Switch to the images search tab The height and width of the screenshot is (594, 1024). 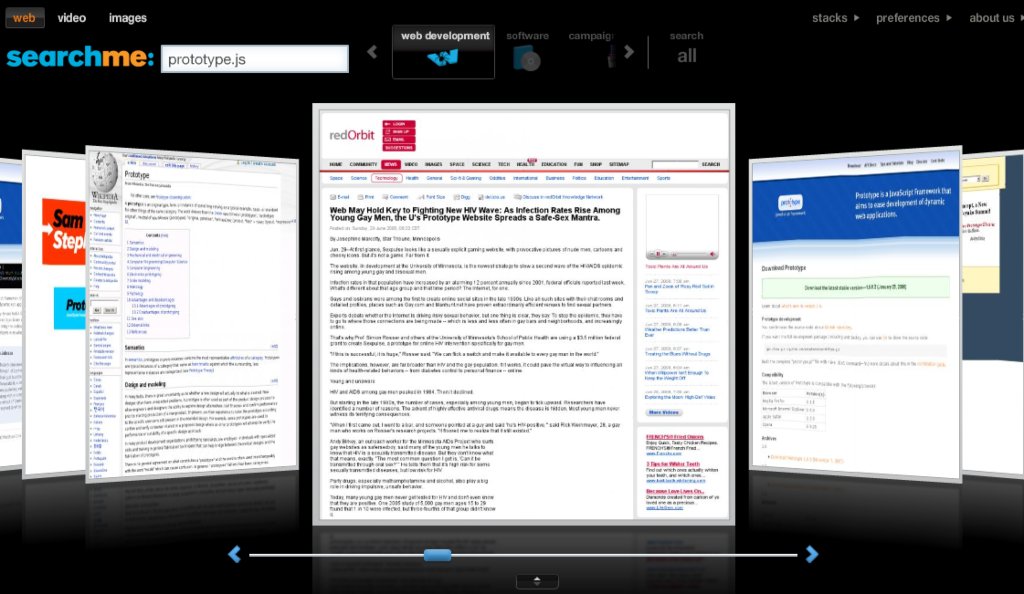(x=127, y=18)
